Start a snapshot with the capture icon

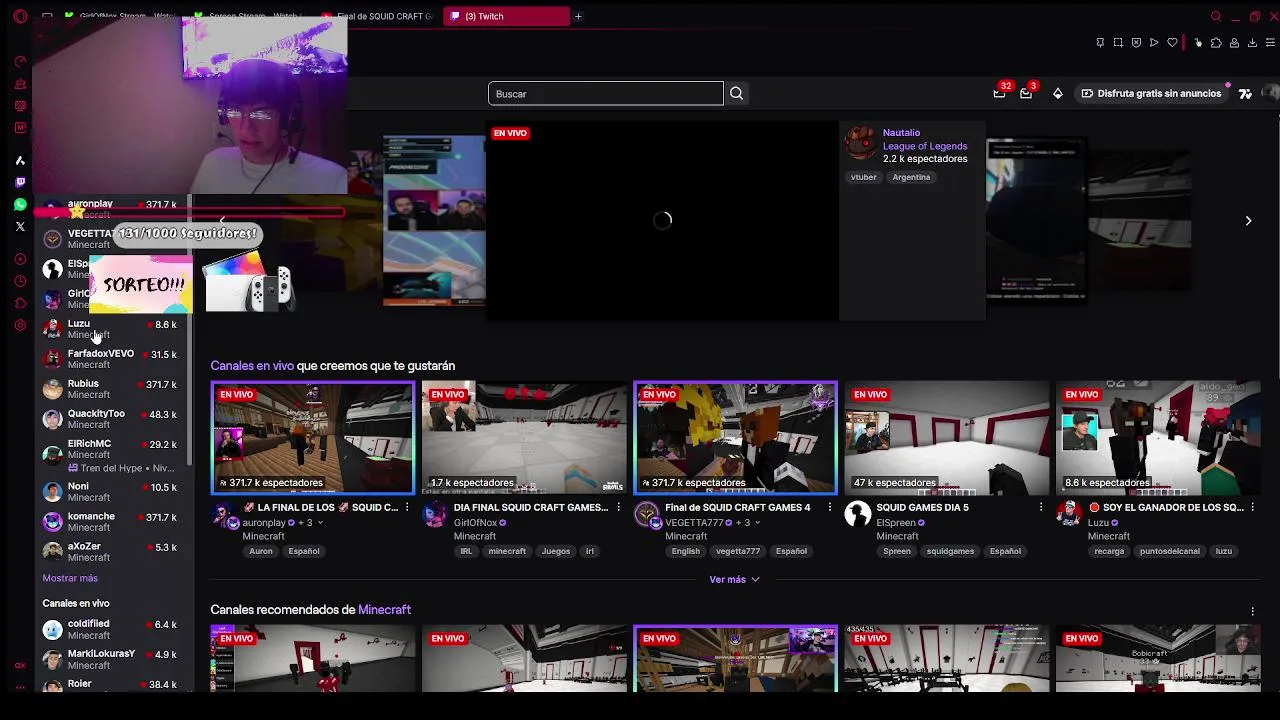(x=1118, y=43)
